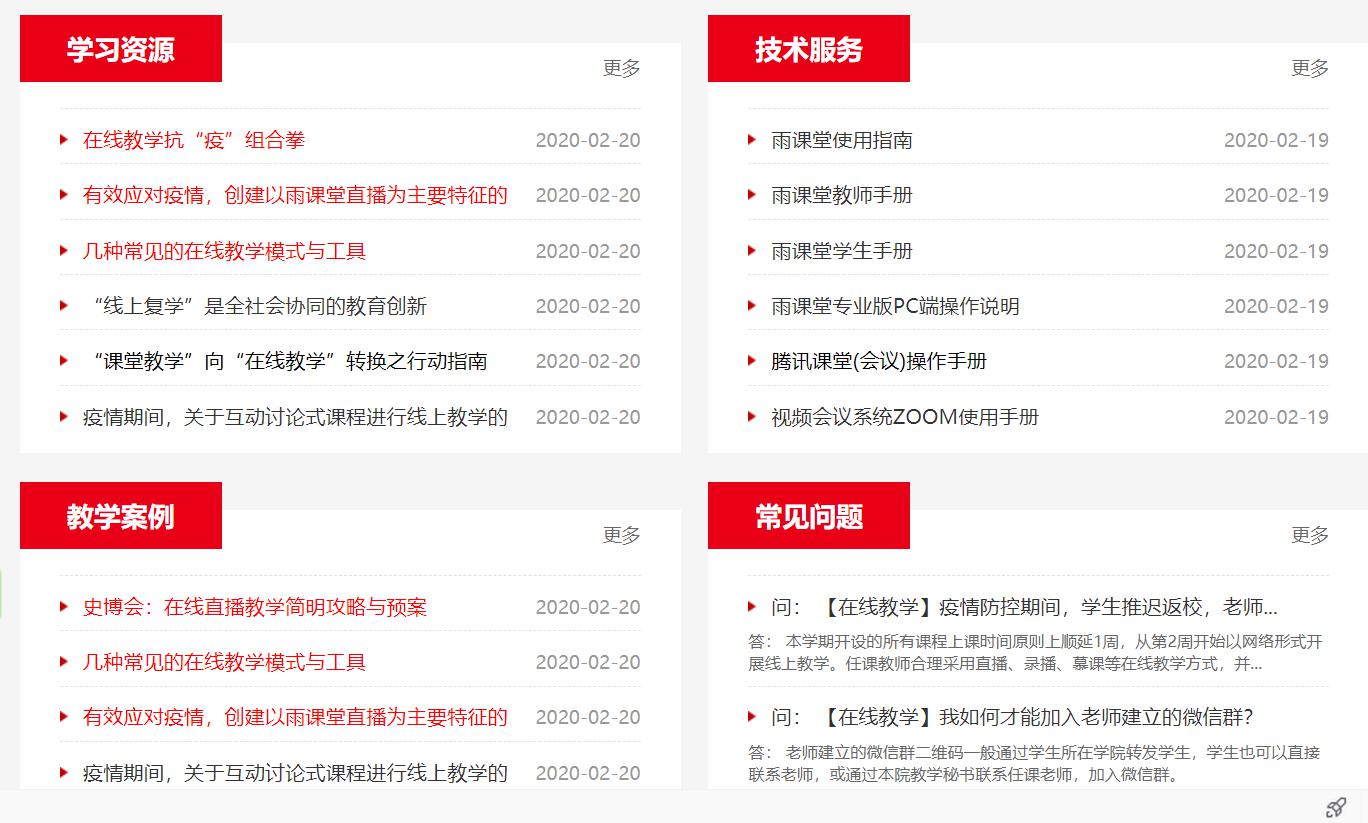Click the red arrow icon beside 雨课堂使用指南
Viewport: 1368px width, 823px height.
point(750,140)
